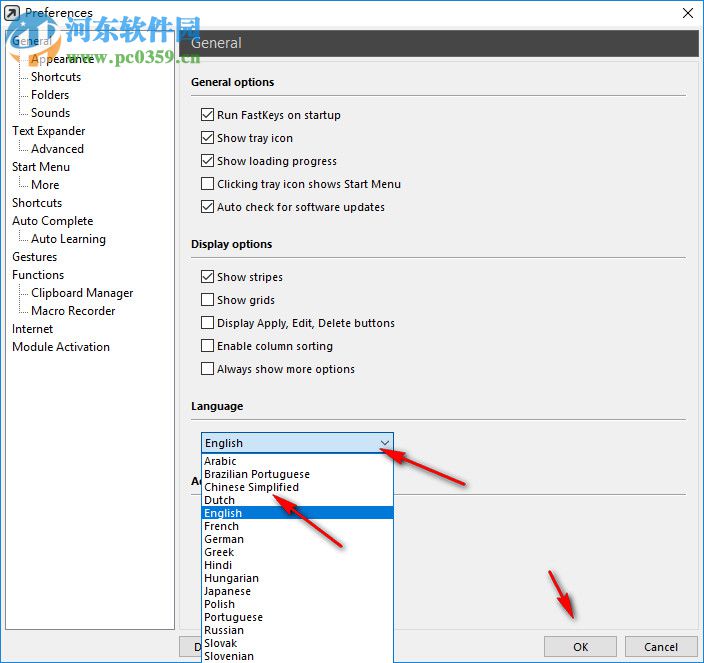Select Functions category
Image resolution: width=704 pixels, height=663 pixels.
[38, 275]
